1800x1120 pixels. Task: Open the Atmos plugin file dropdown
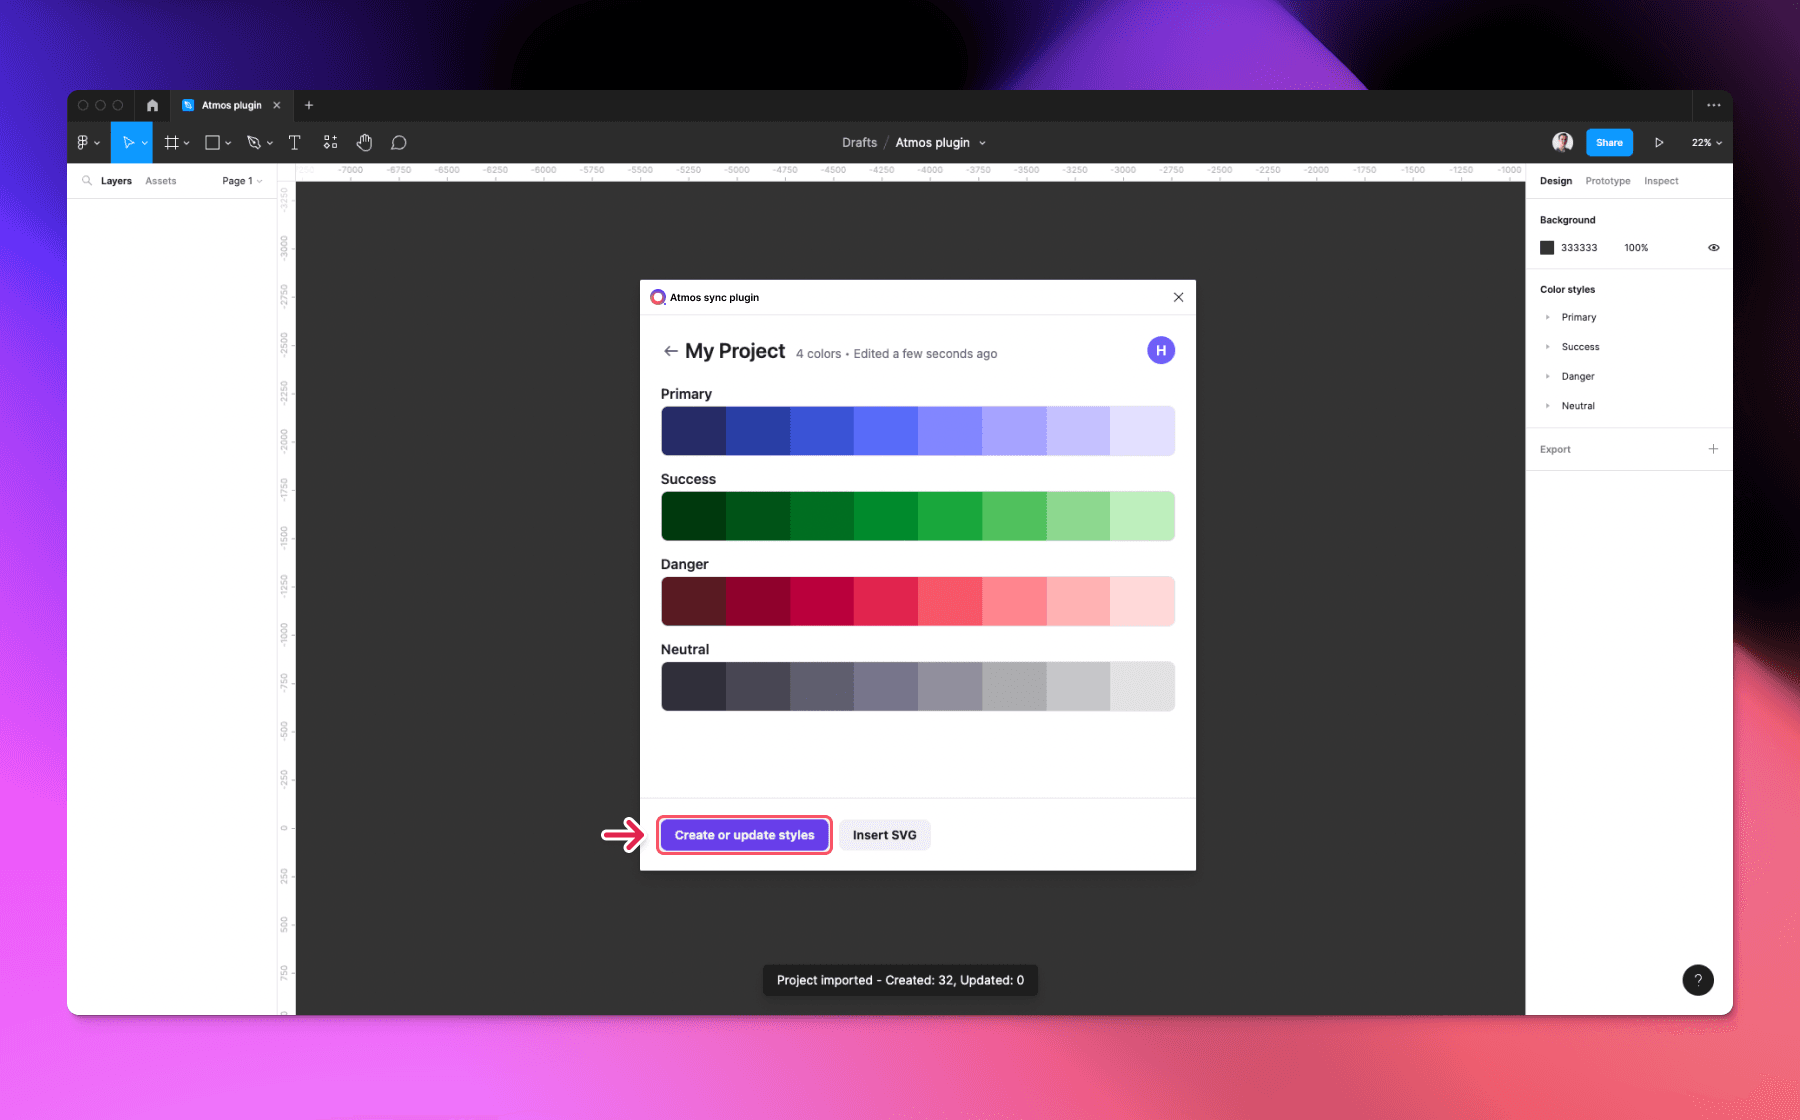click(x=984, y=142)
